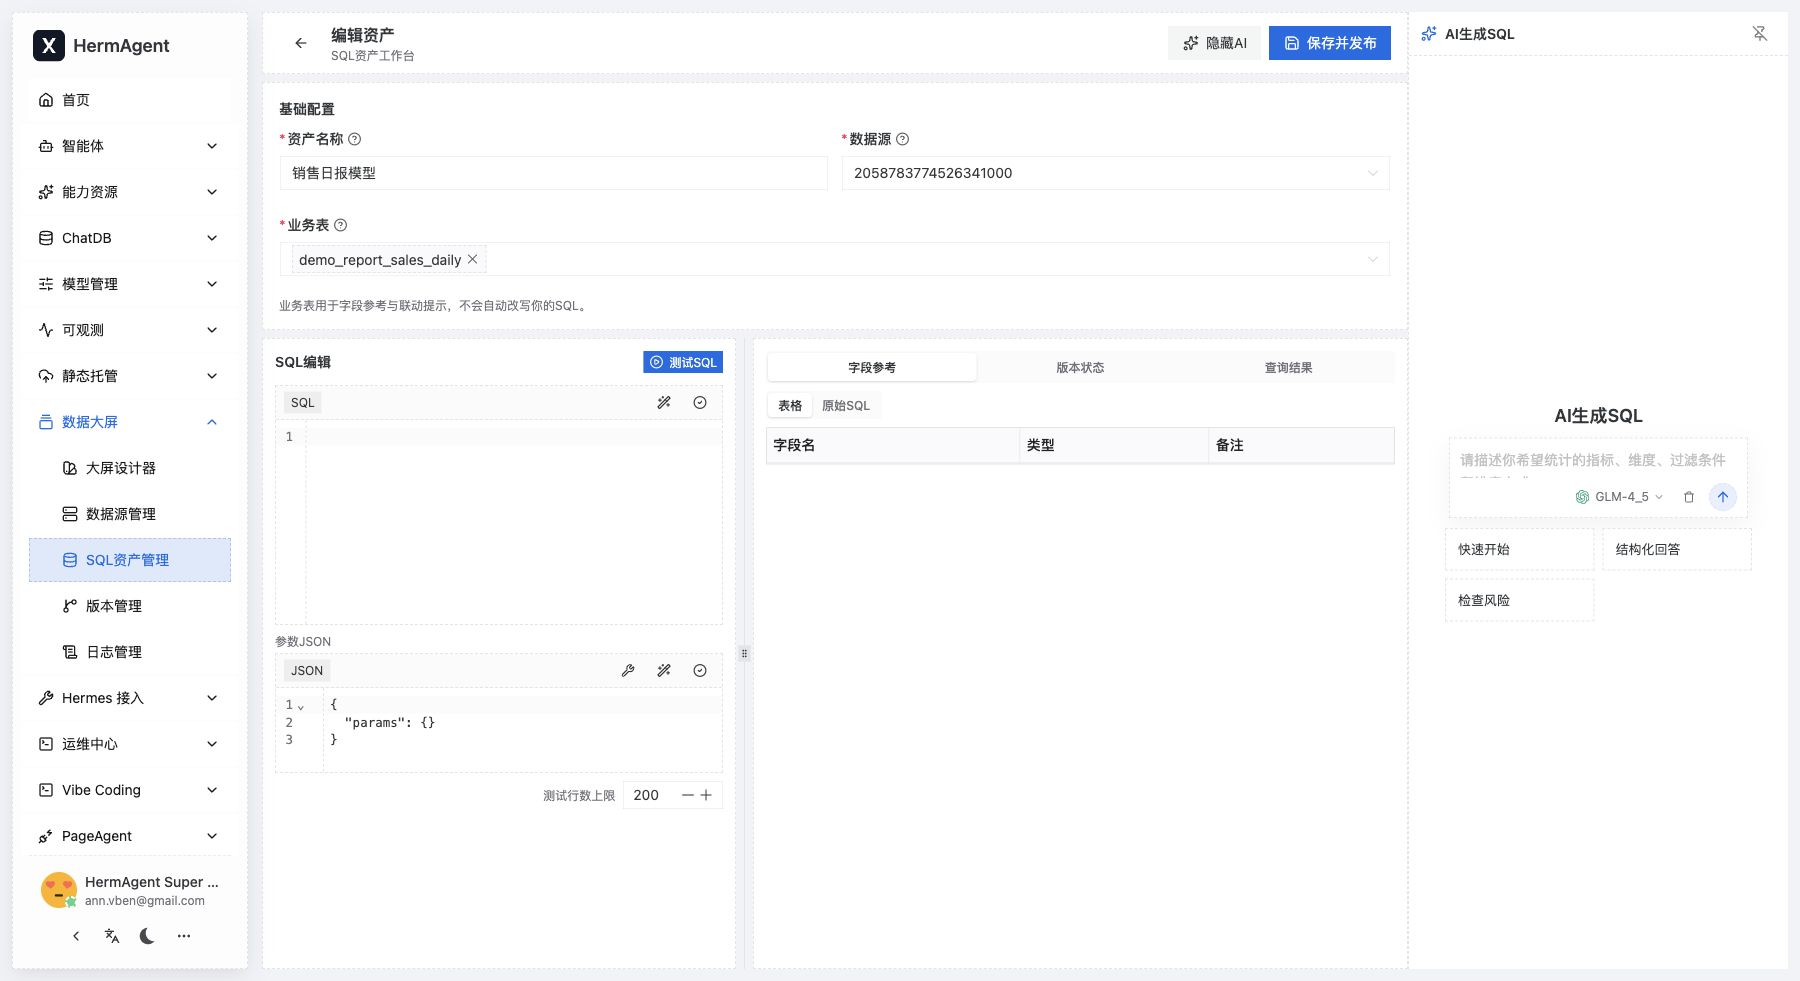Increase test row limit with plus
Viewport: 1800px width, 981px height.
click(x=706, y=795)
